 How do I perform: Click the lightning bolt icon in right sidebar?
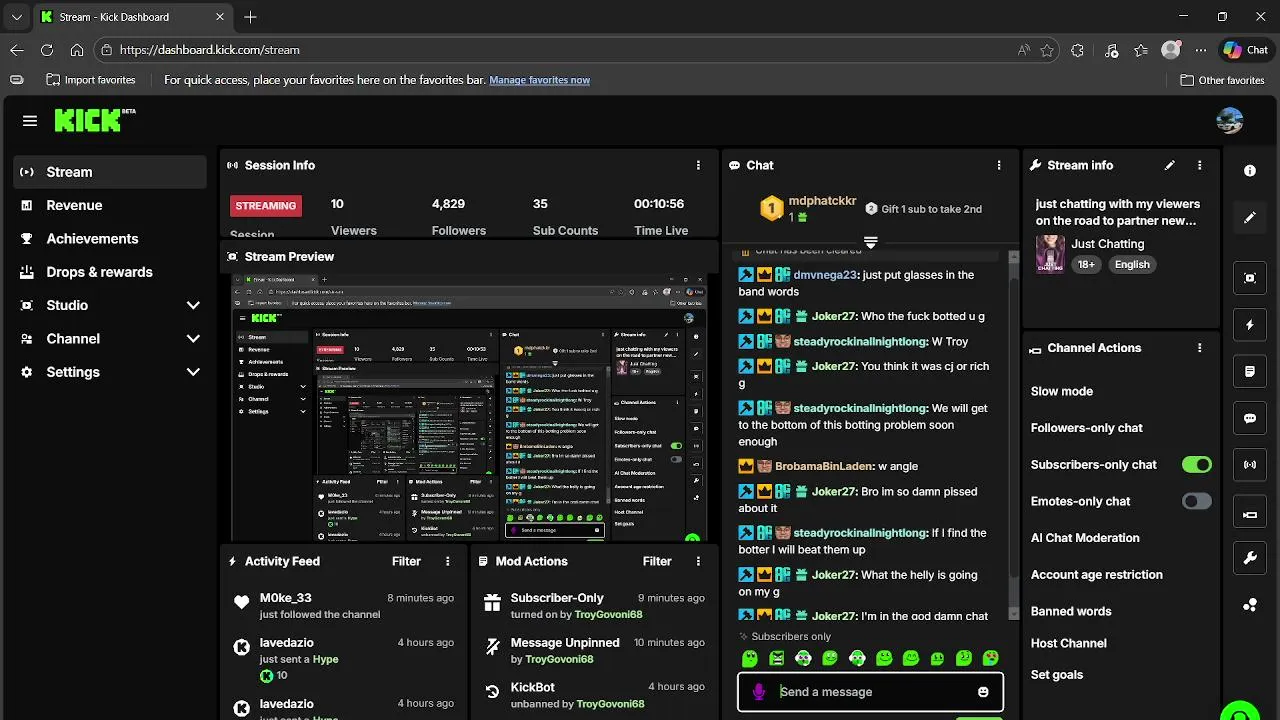click(1250, 325)
